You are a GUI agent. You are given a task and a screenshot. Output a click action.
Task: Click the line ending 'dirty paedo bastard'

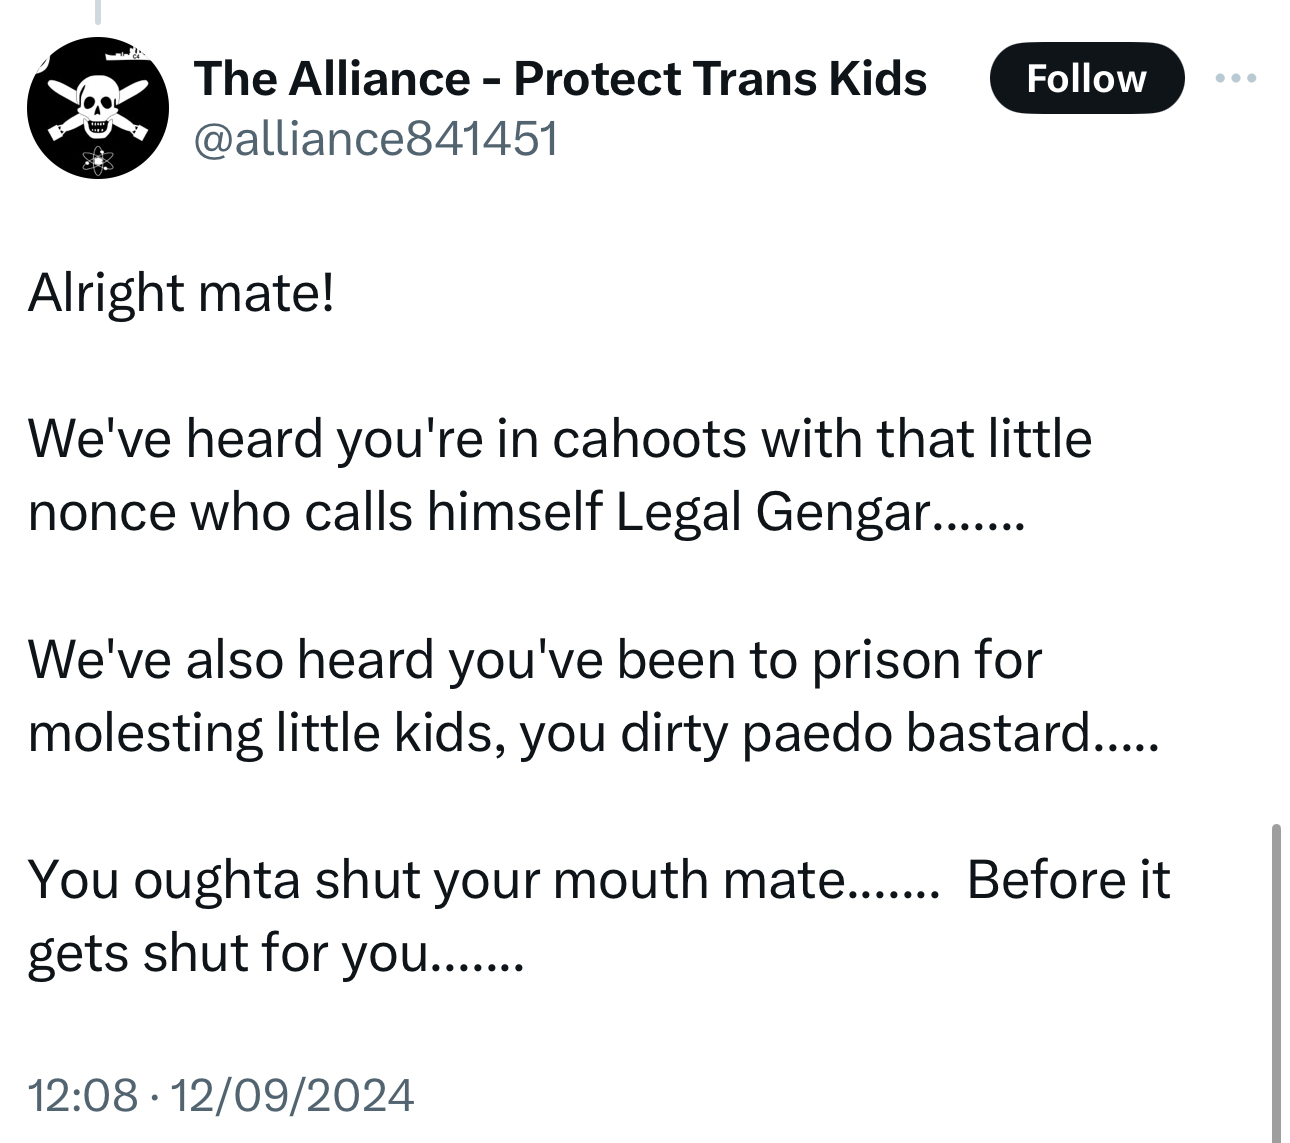(x=590, y=733)
